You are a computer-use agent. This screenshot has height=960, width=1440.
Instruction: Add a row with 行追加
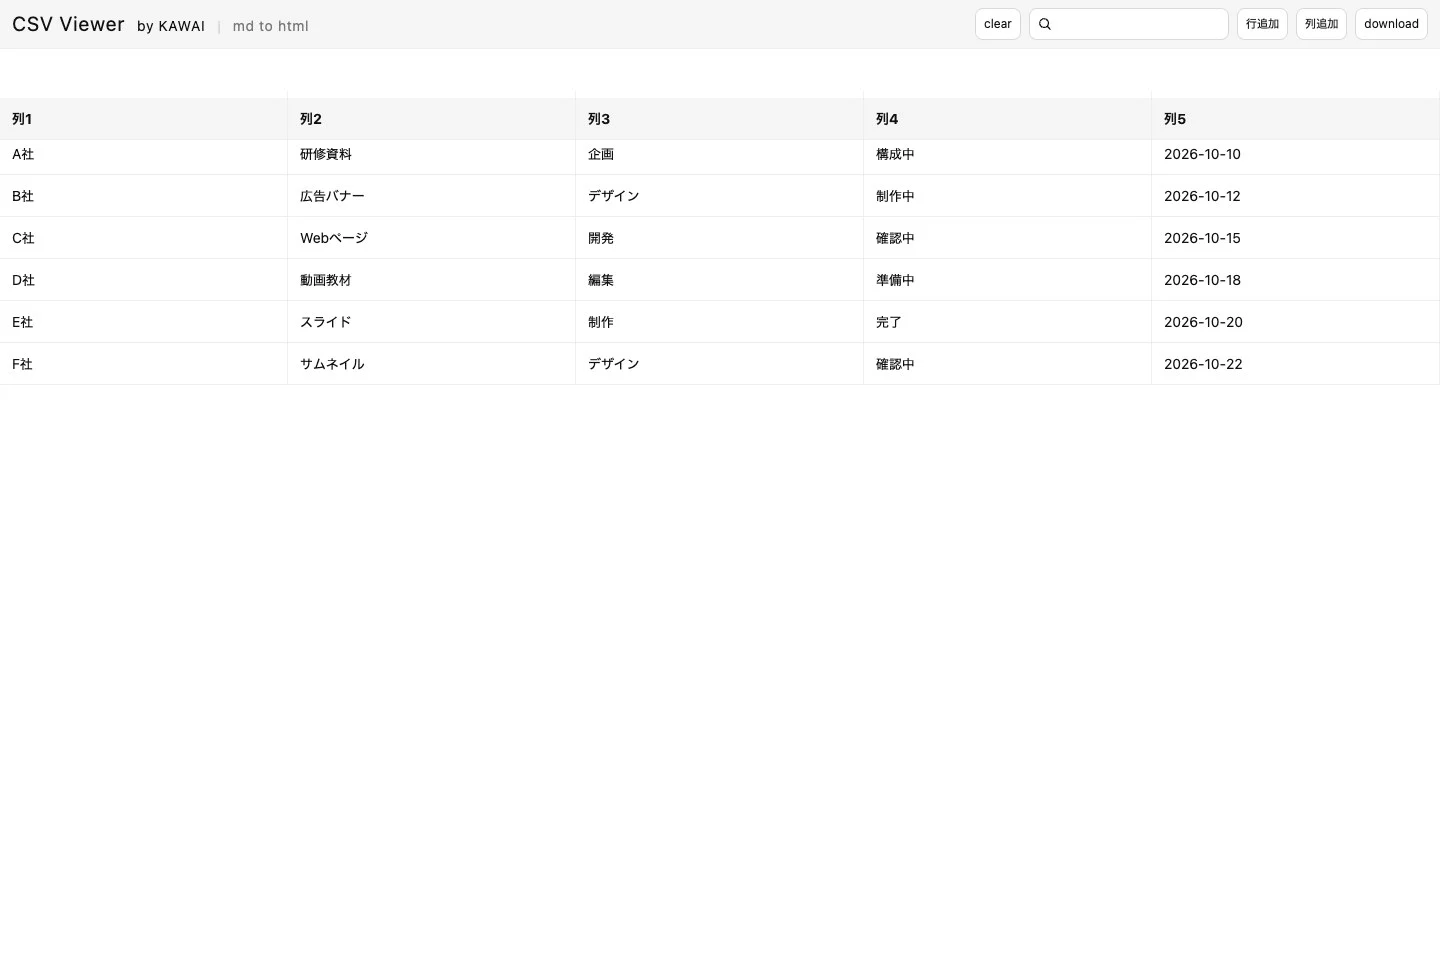pos(1262,24)
